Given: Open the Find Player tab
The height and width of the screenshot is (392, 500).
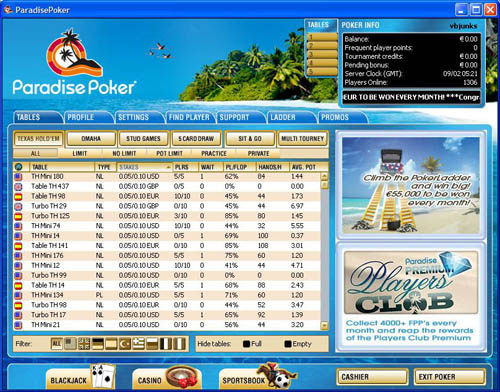Looking at the screenshot, I should pyautogui.click(x=189, y=117).
